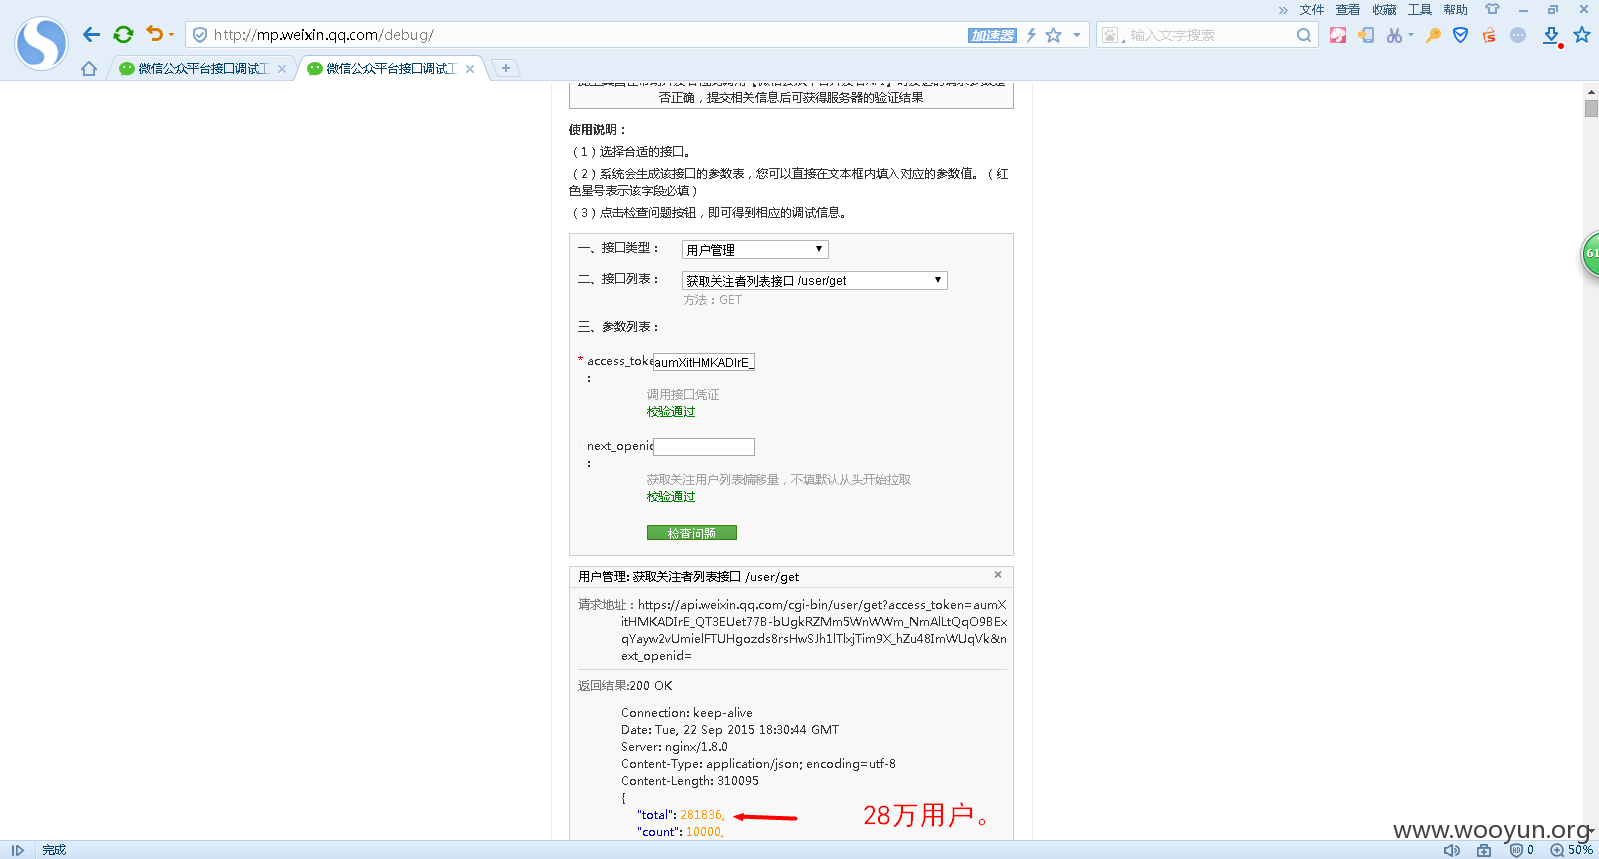This screenshot has width=1599, height=859.
Task: Click the scrollbar up arrow
Action: point(1591,91)
